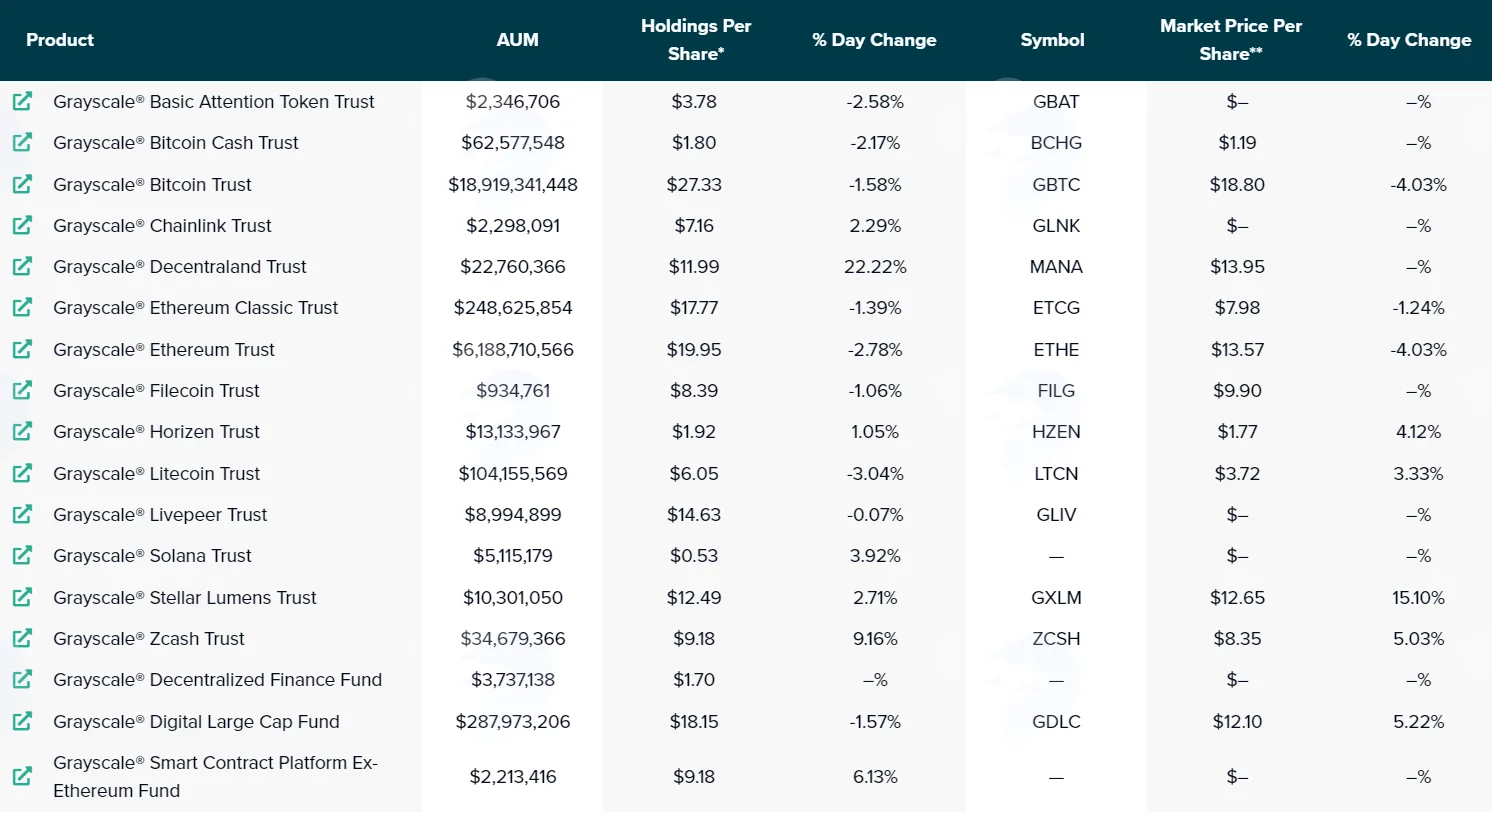
Task: Open external link icon for Digital Large Cap Fund
Action: (x=22, y=721)
